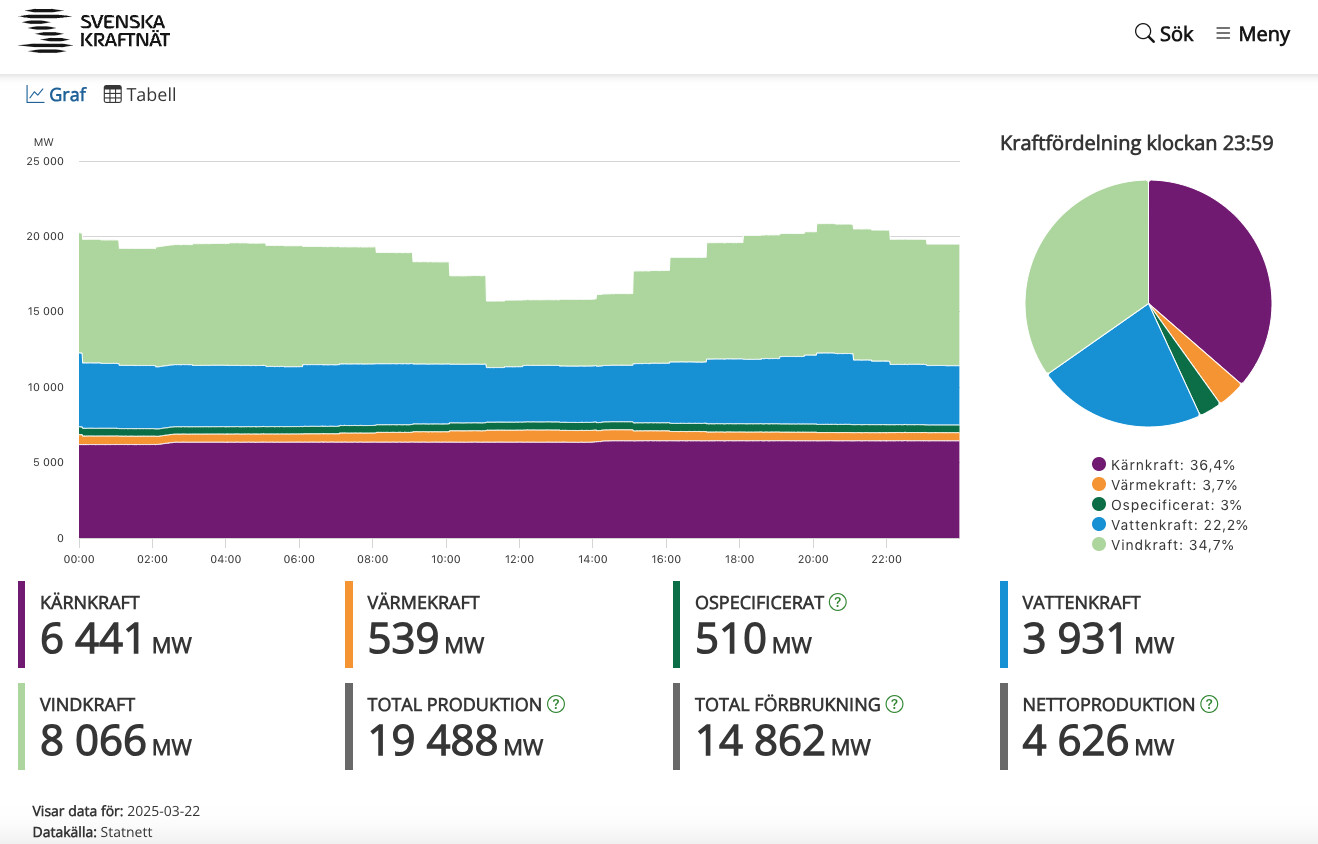Click the purple Kärnkraft area in graph
The height and width of the screenshot is (844, 1318).
[x=500, y=490]
